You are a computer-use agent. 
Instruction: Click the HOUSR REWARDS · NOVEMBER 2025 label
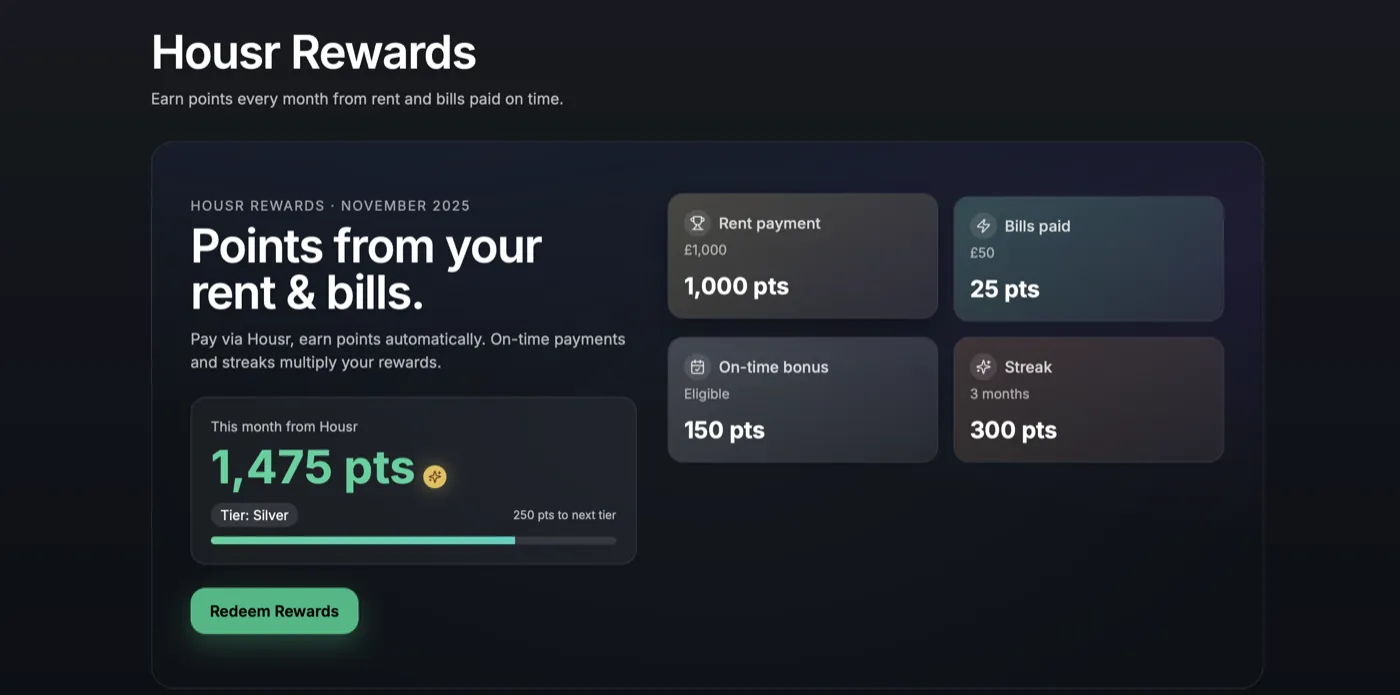[330, 206]
